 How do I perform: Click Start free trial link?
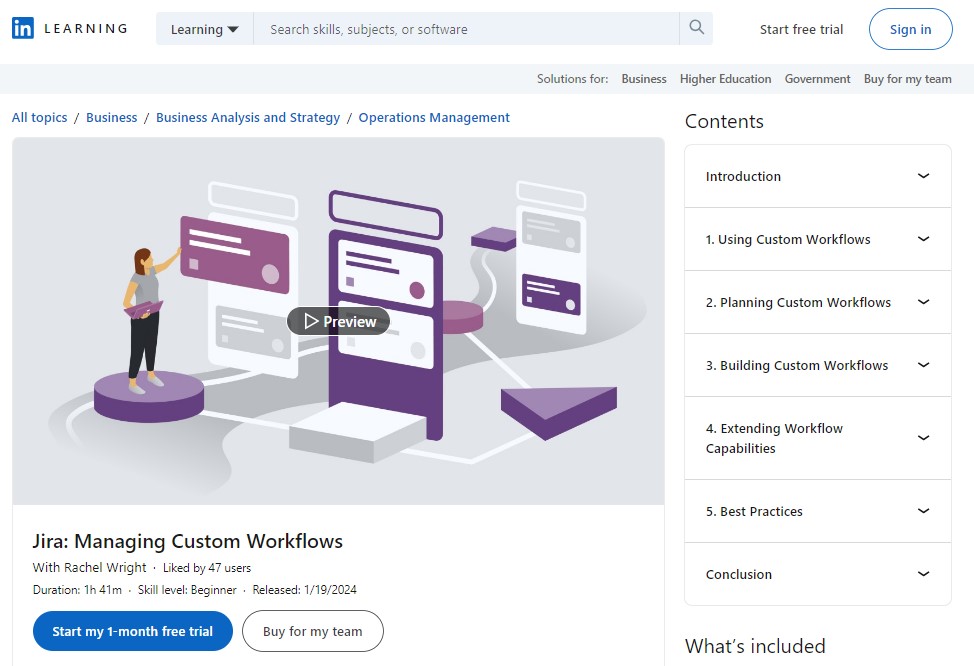click(801, 29)
